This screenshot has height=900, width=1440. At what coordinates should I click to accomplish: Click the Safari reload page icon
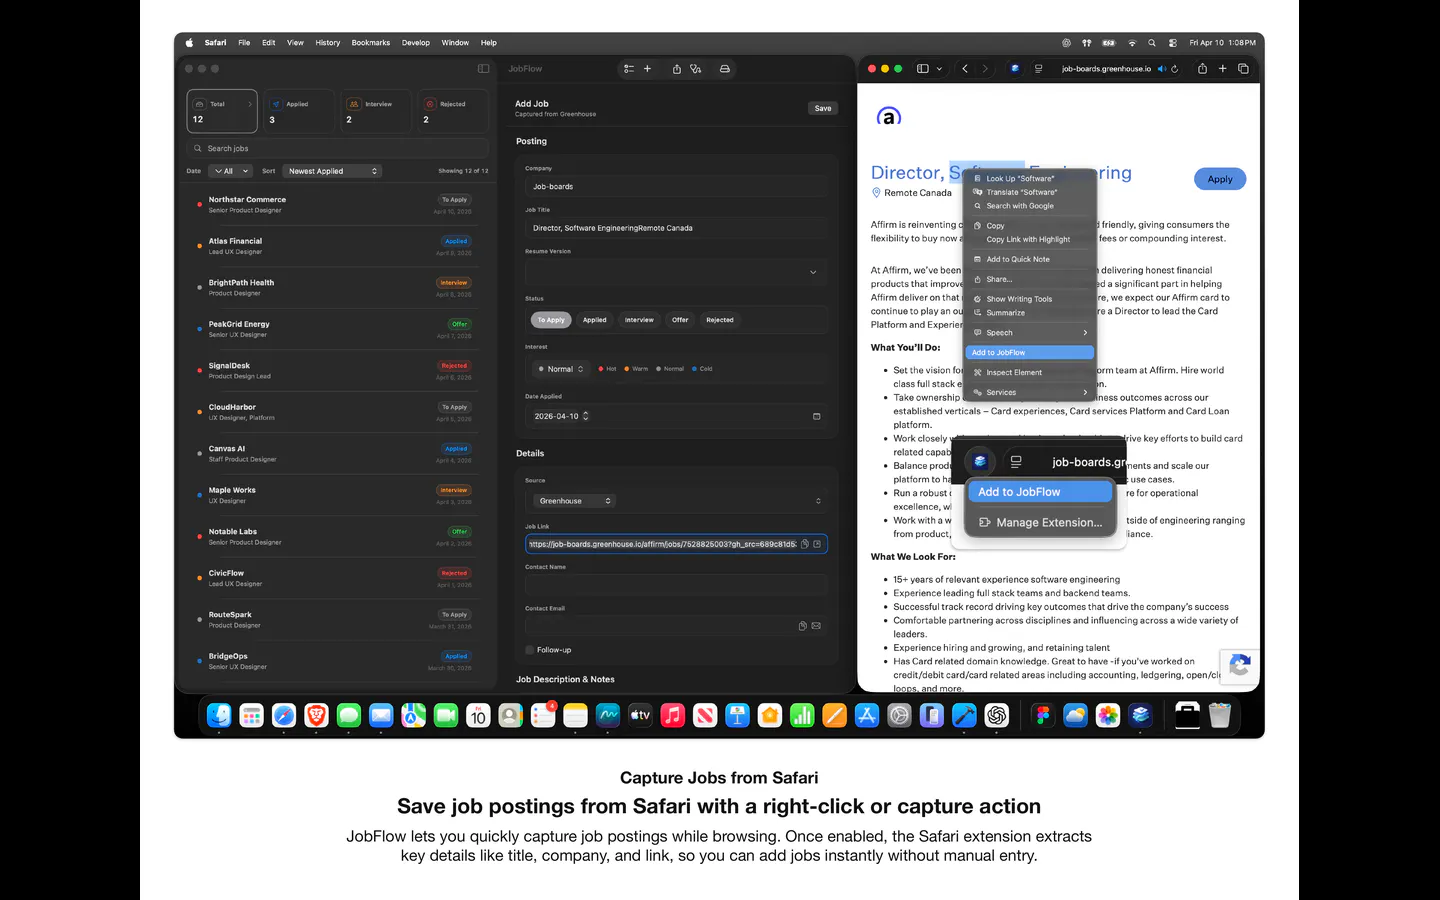[1174, 69]
